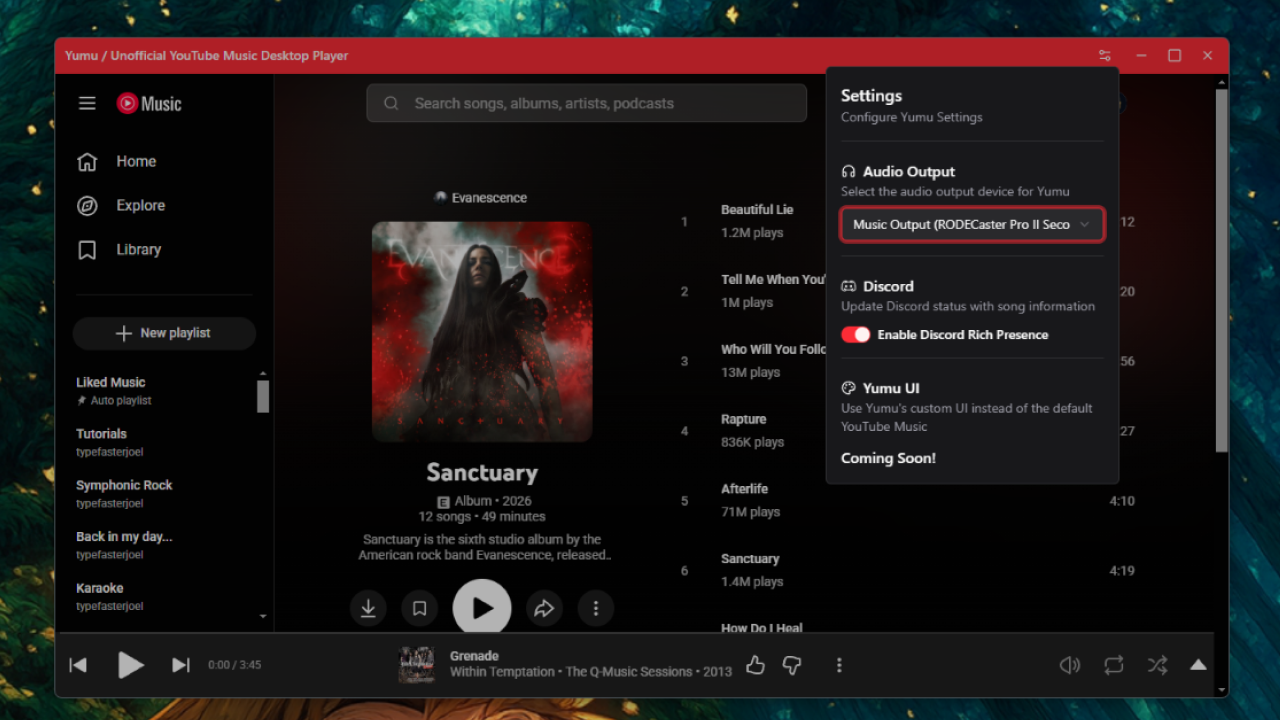Open player bar more actions menu
The width and height of the screenshot is (1280, 720).
(839, 665)
